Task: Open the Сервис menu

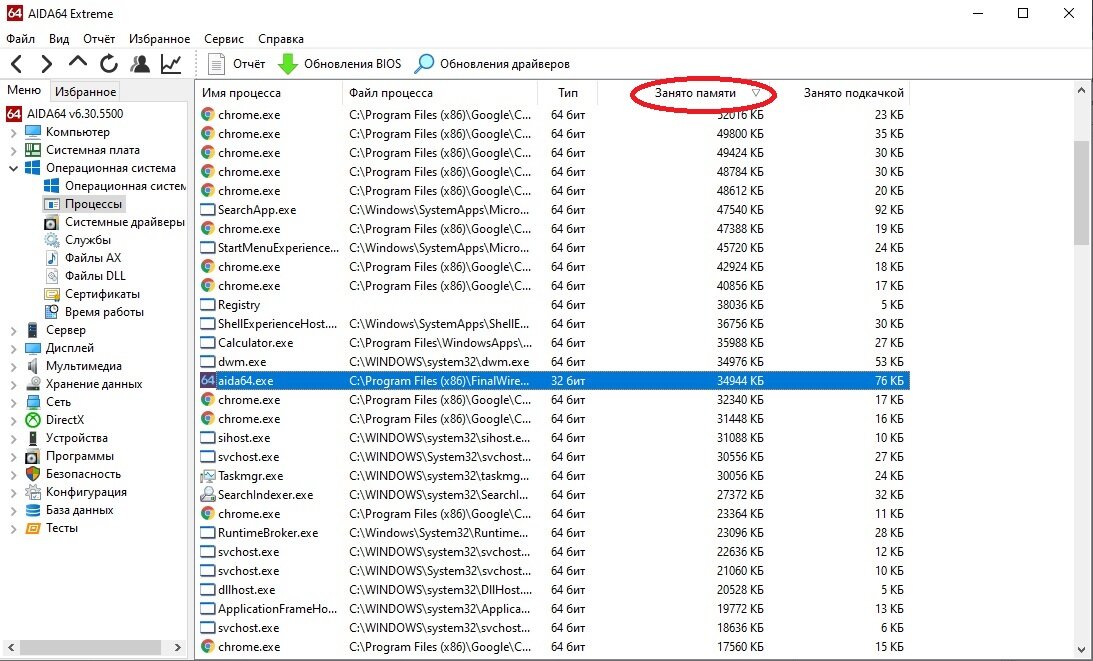Action: click(224, 39)
